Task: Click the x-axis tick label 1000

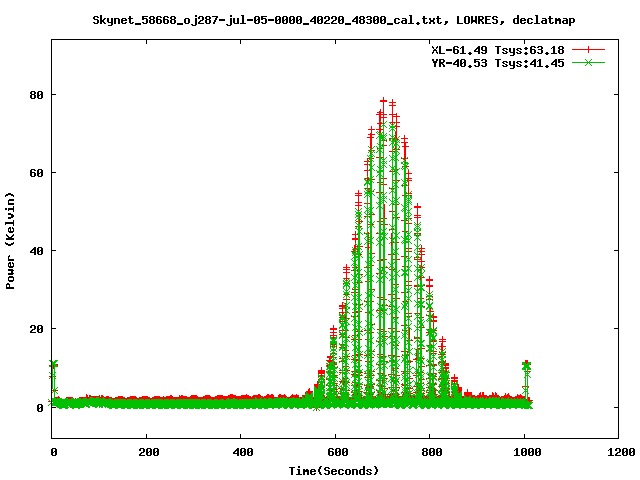Action: (x=527, y=452)
